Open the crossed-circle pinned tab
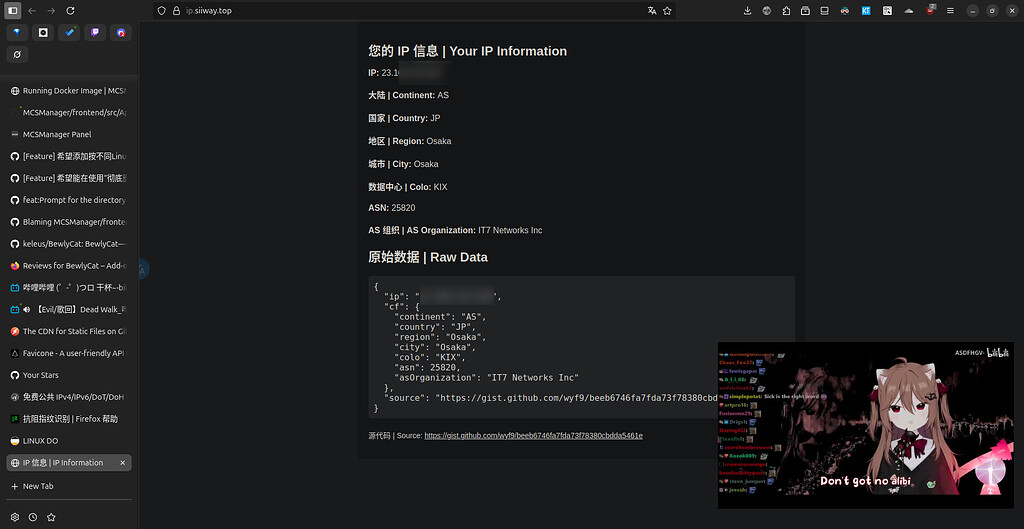Viewport: 1024px width, 529px height. (x=17, y=55)
